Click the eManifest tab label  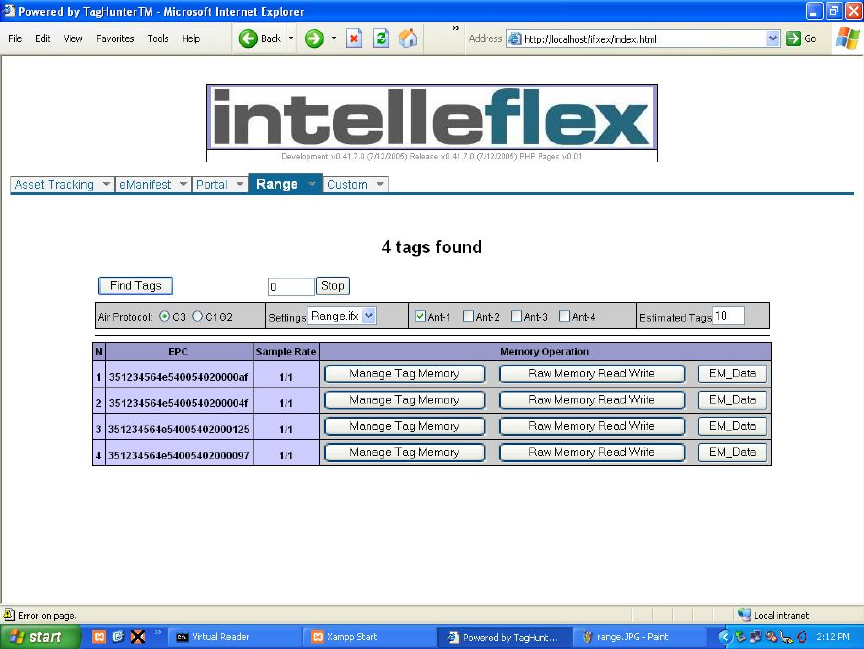pyautogui.click(x=145, y=185)
